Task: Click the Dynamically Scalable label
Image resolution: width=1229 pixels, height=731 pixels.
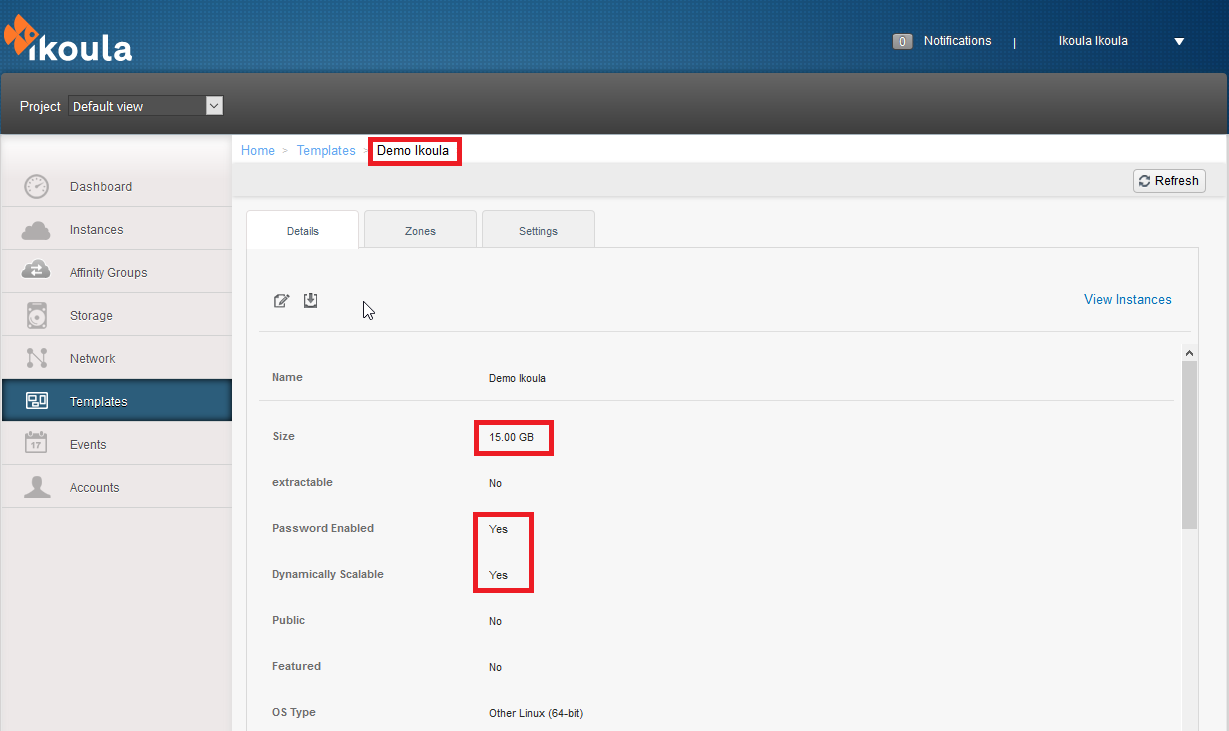Action: 328,575
